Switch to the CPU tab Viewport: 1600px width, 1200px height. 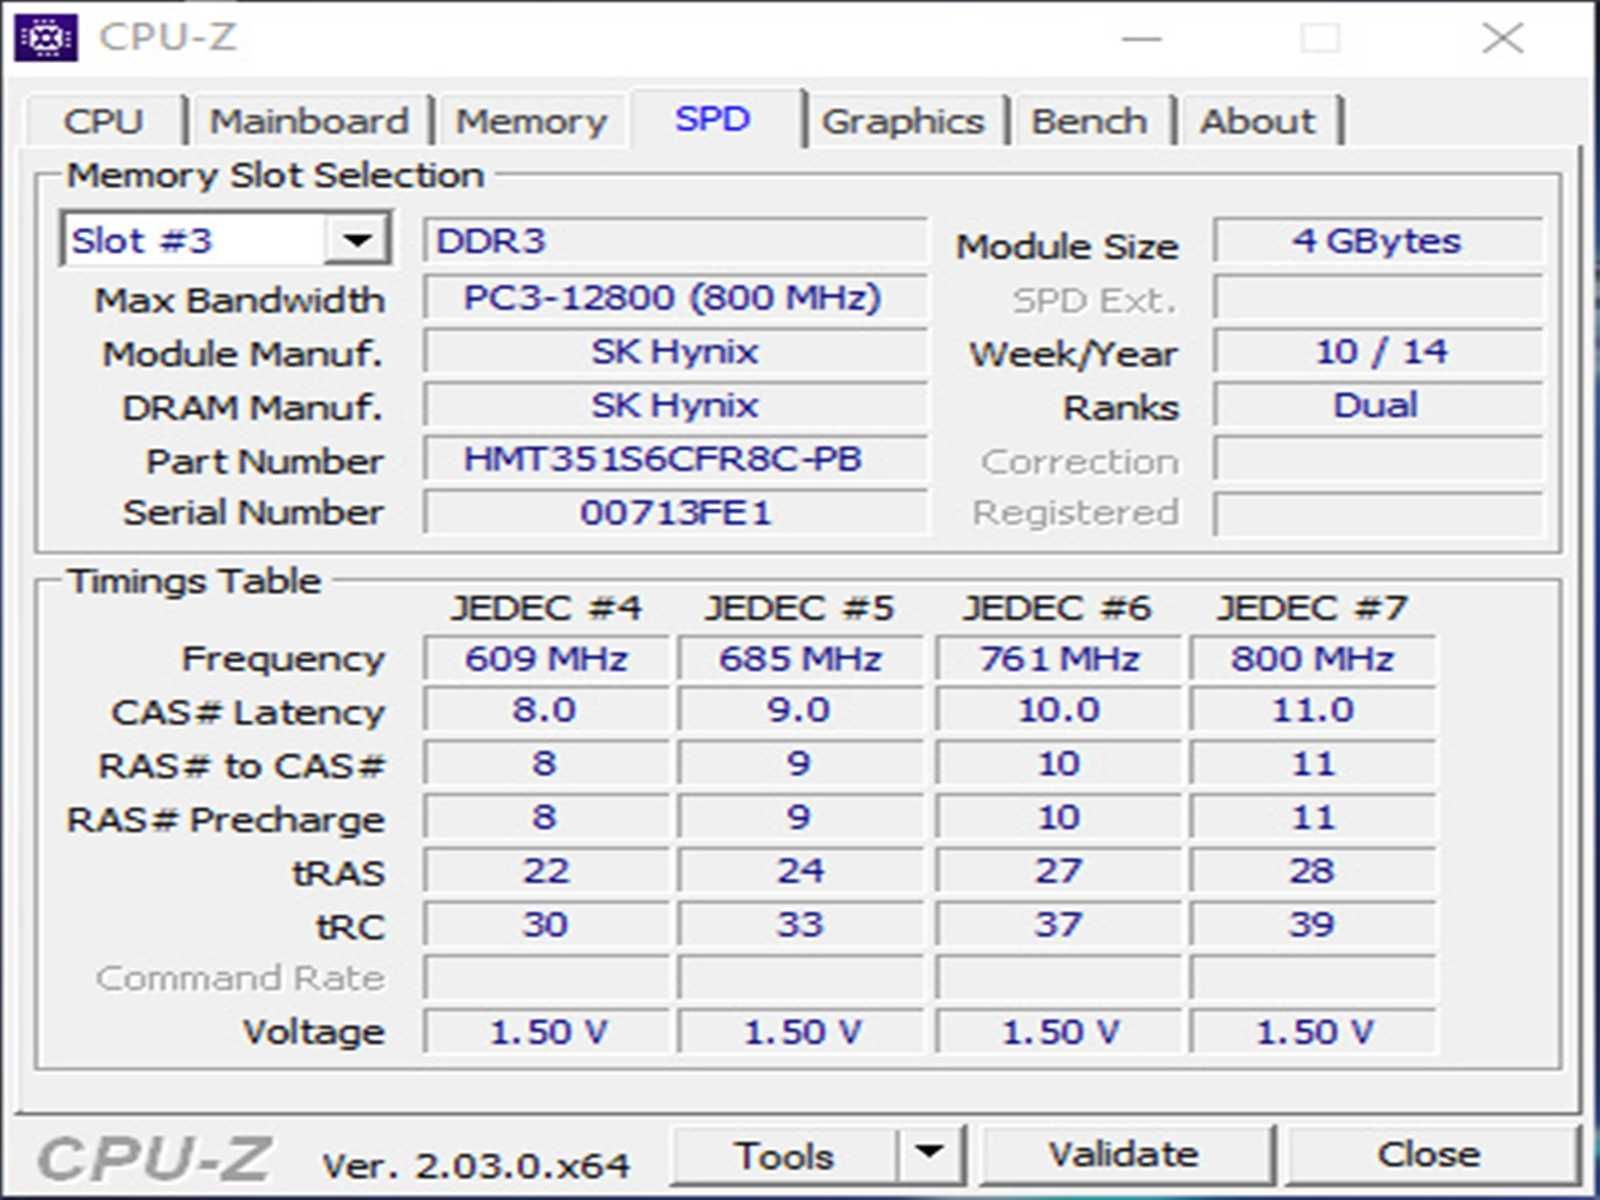(x=104, y=121)
